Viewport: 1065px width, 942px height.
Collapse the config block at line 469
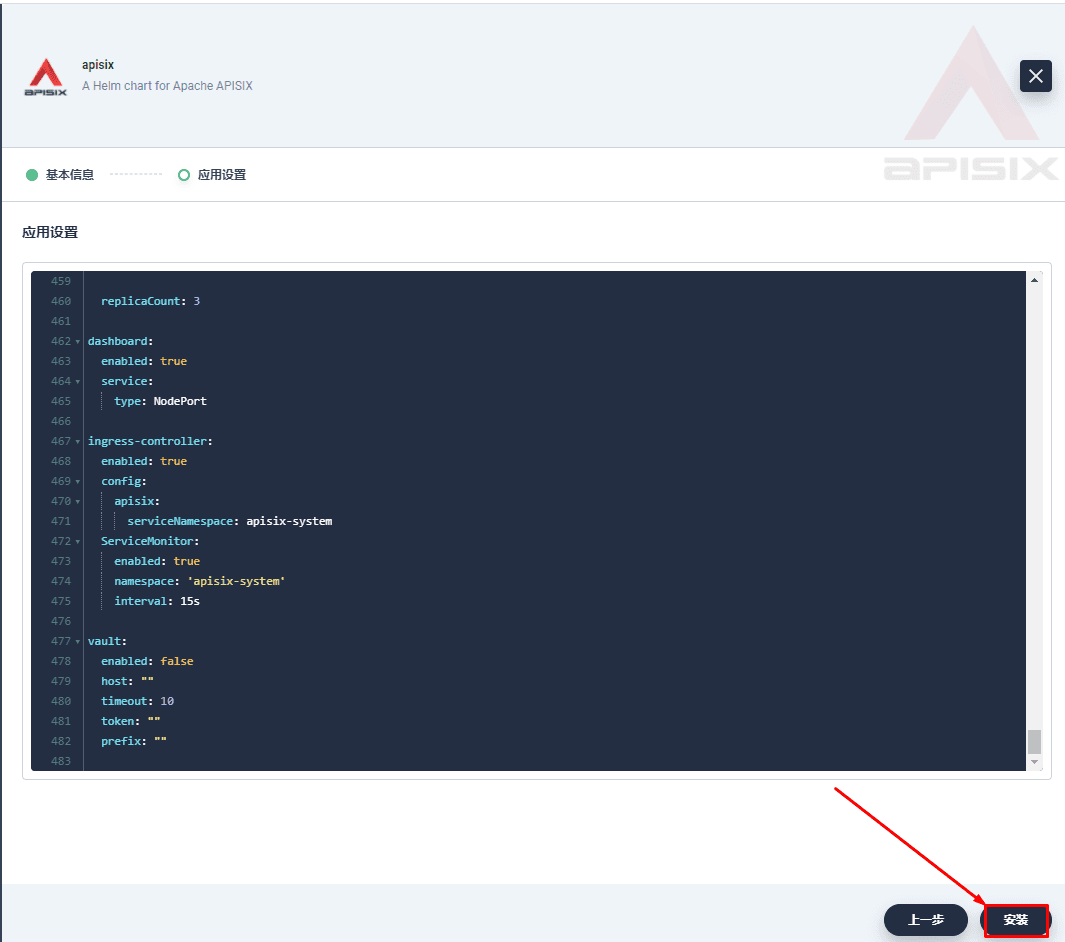pyautogui.click(x=77, y=482)
